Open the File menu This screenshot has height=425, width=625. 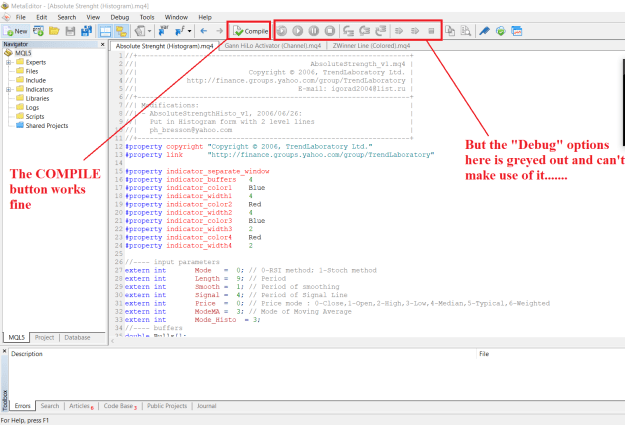(x=21, y=18)
